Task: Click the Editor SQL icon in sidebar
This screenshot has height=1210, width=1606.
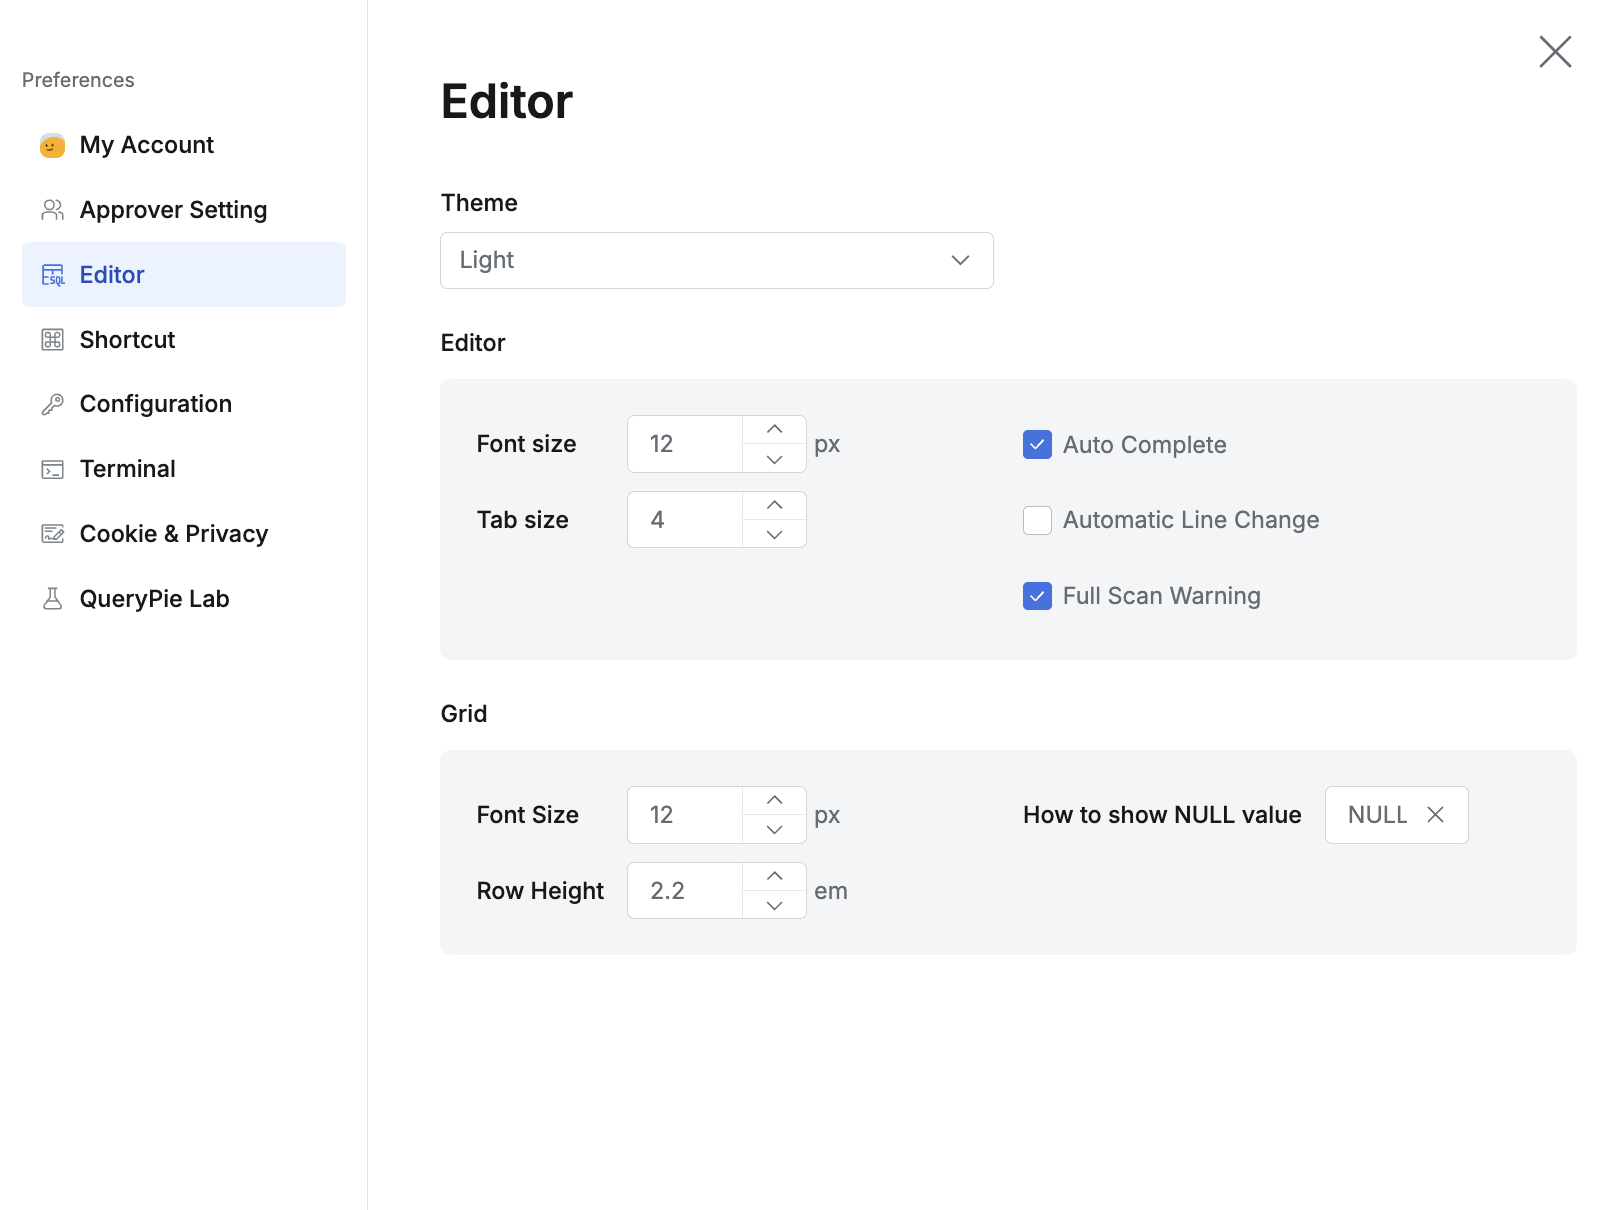Action: pos(52,274)
